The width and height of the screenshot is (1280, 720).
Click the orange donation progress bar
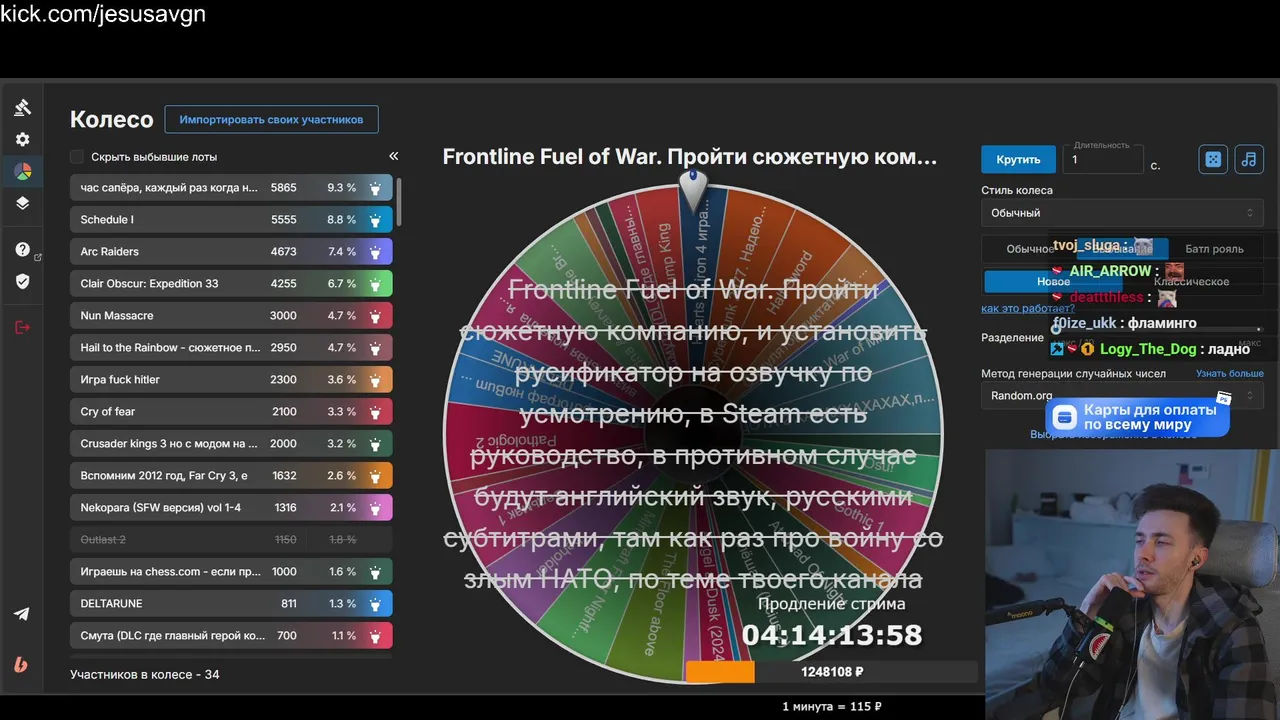[x=720, y=672]
